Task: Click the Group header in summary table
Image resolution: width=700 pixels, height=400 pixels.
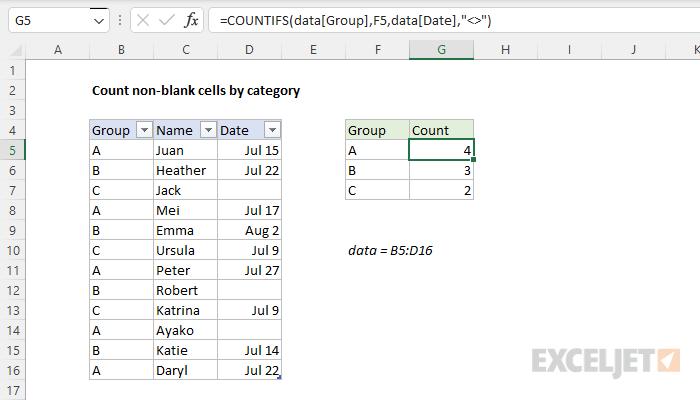Action: [378, 130]
